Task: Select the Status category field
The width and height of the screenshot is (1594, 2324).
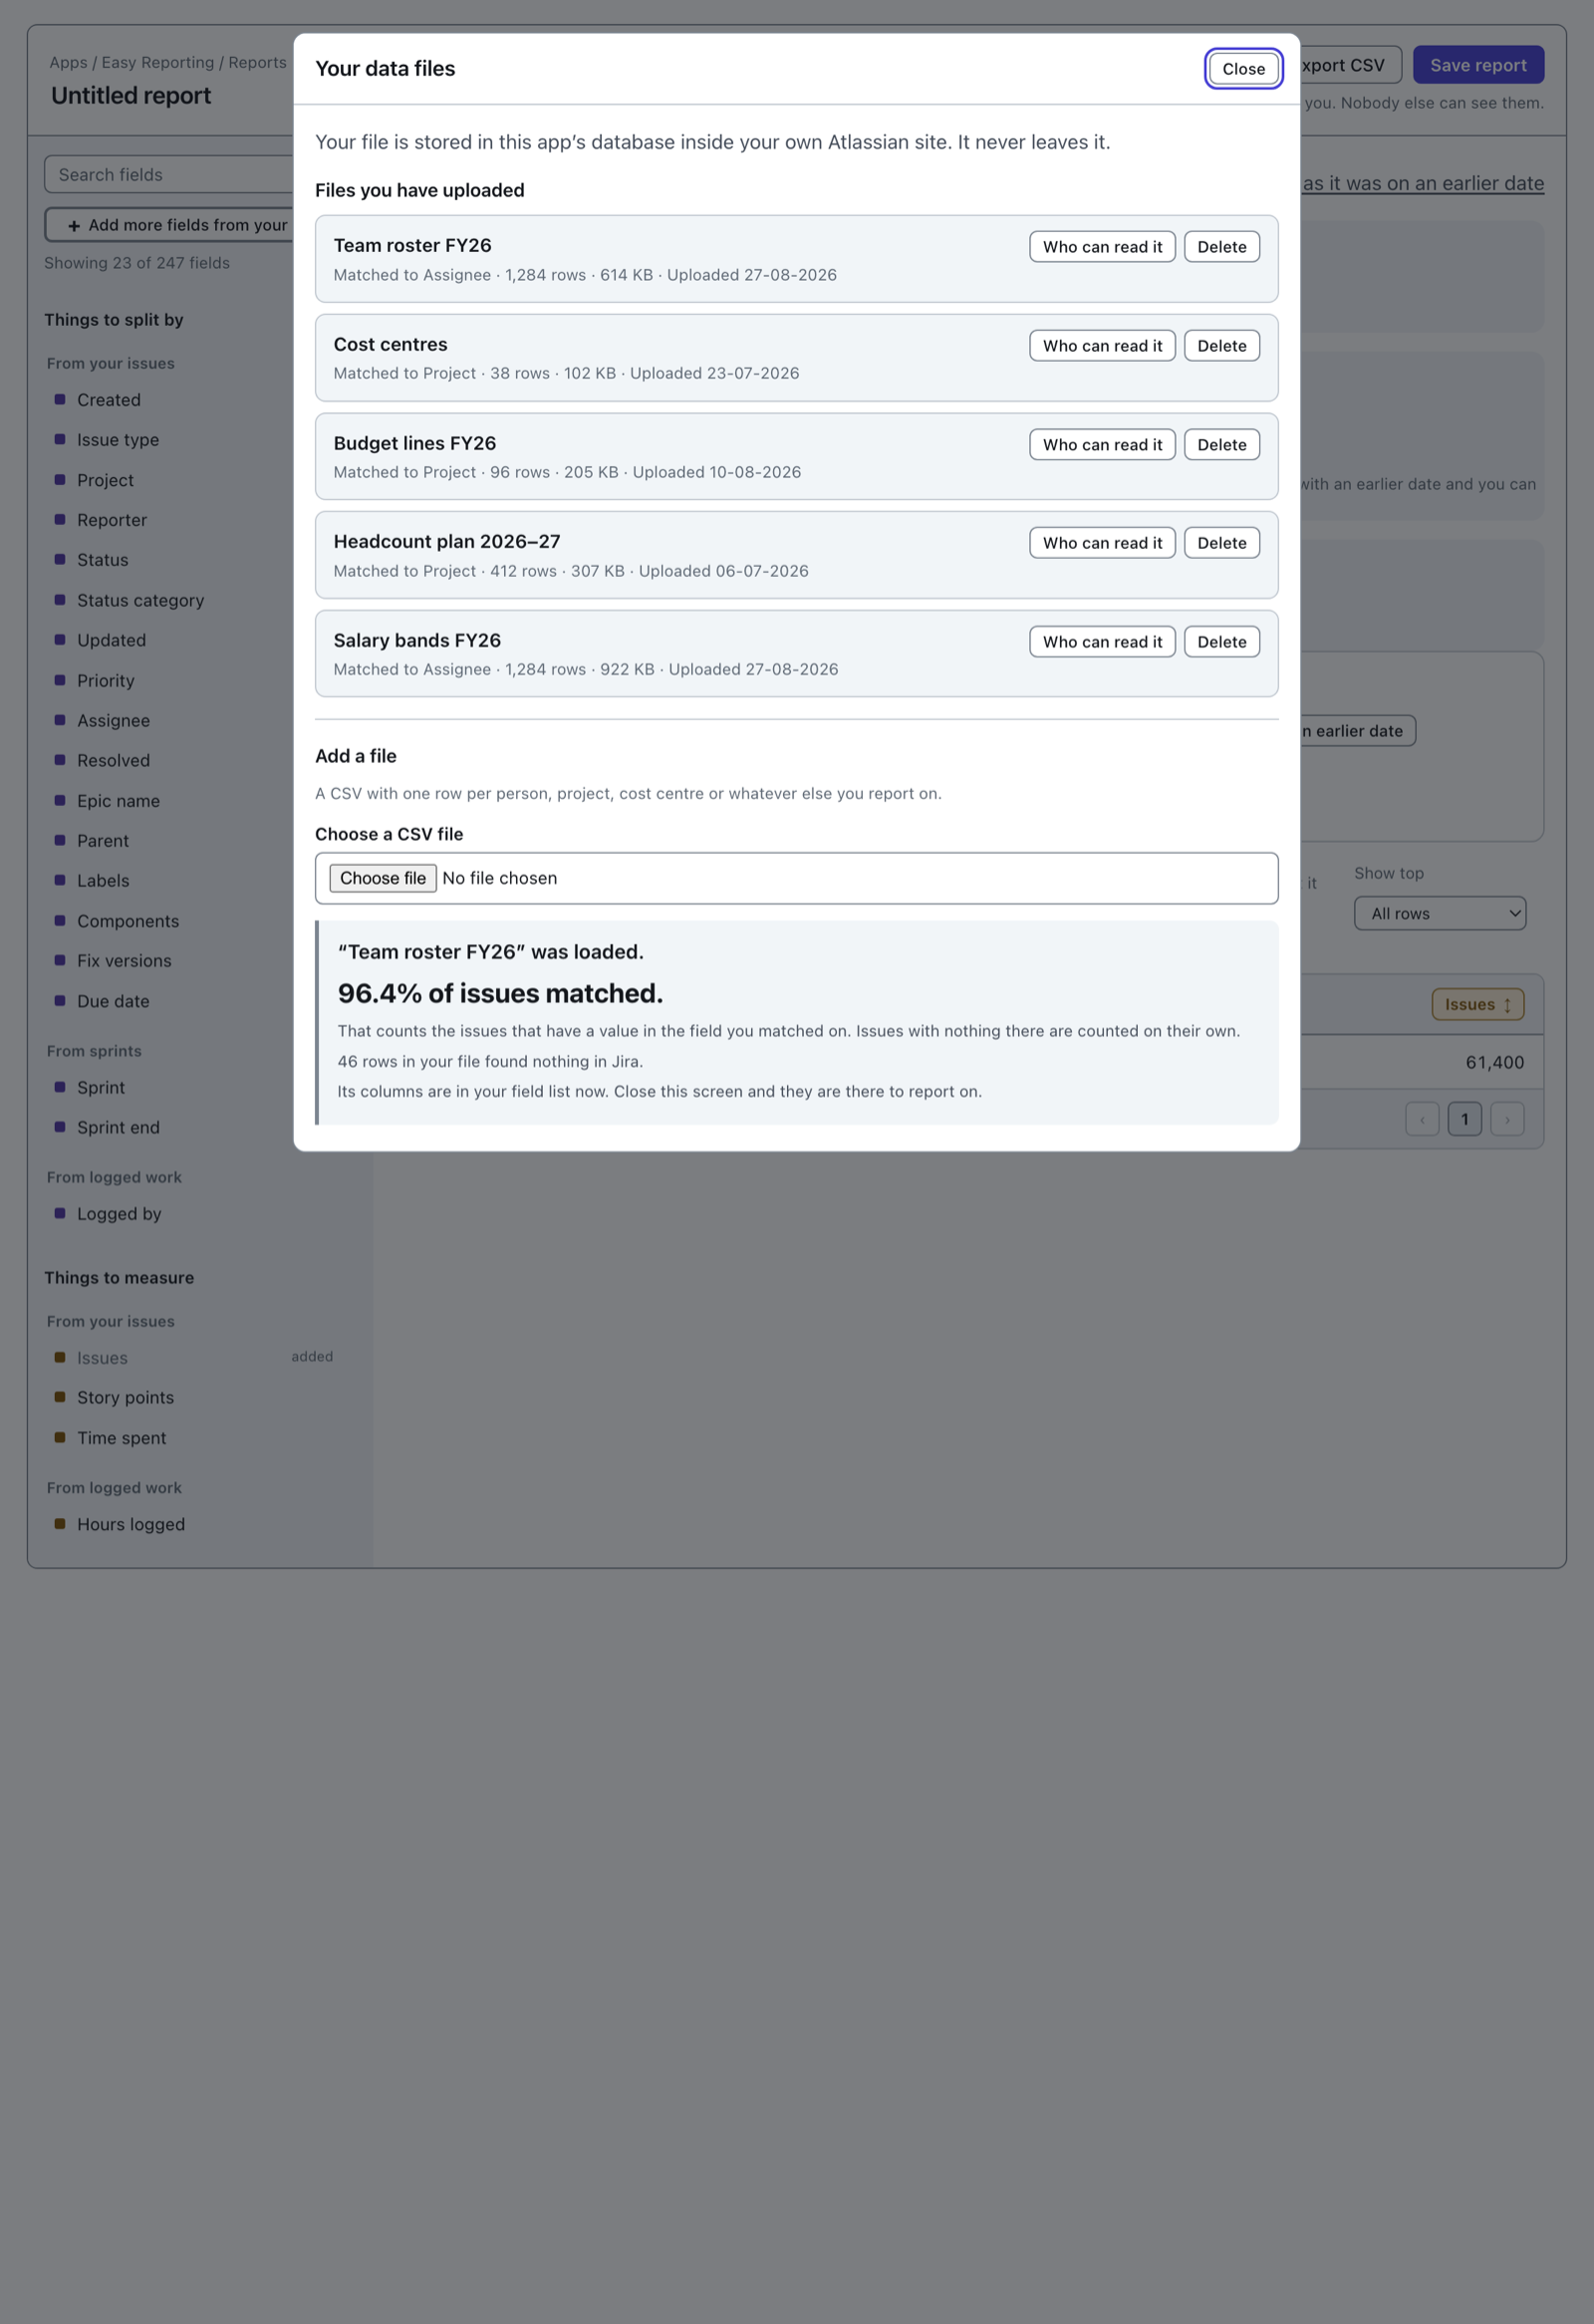Action: pos(140,600)
